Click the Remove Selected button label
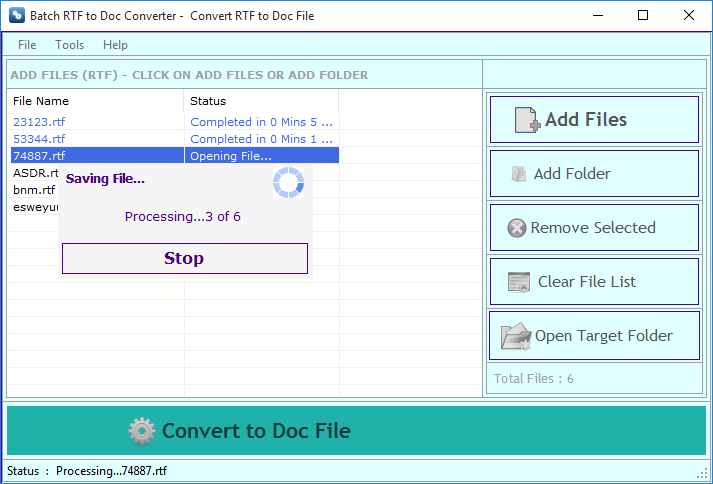Screen dimensions: 713x484 pyautogui.click(x=593, y=228)
